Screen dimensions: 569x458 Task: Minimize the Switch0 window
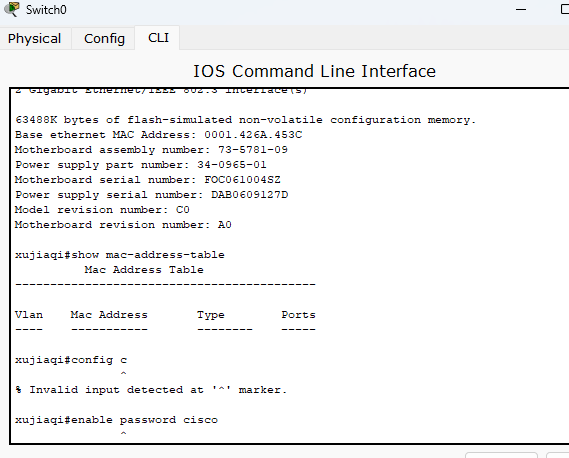point(521,9)
